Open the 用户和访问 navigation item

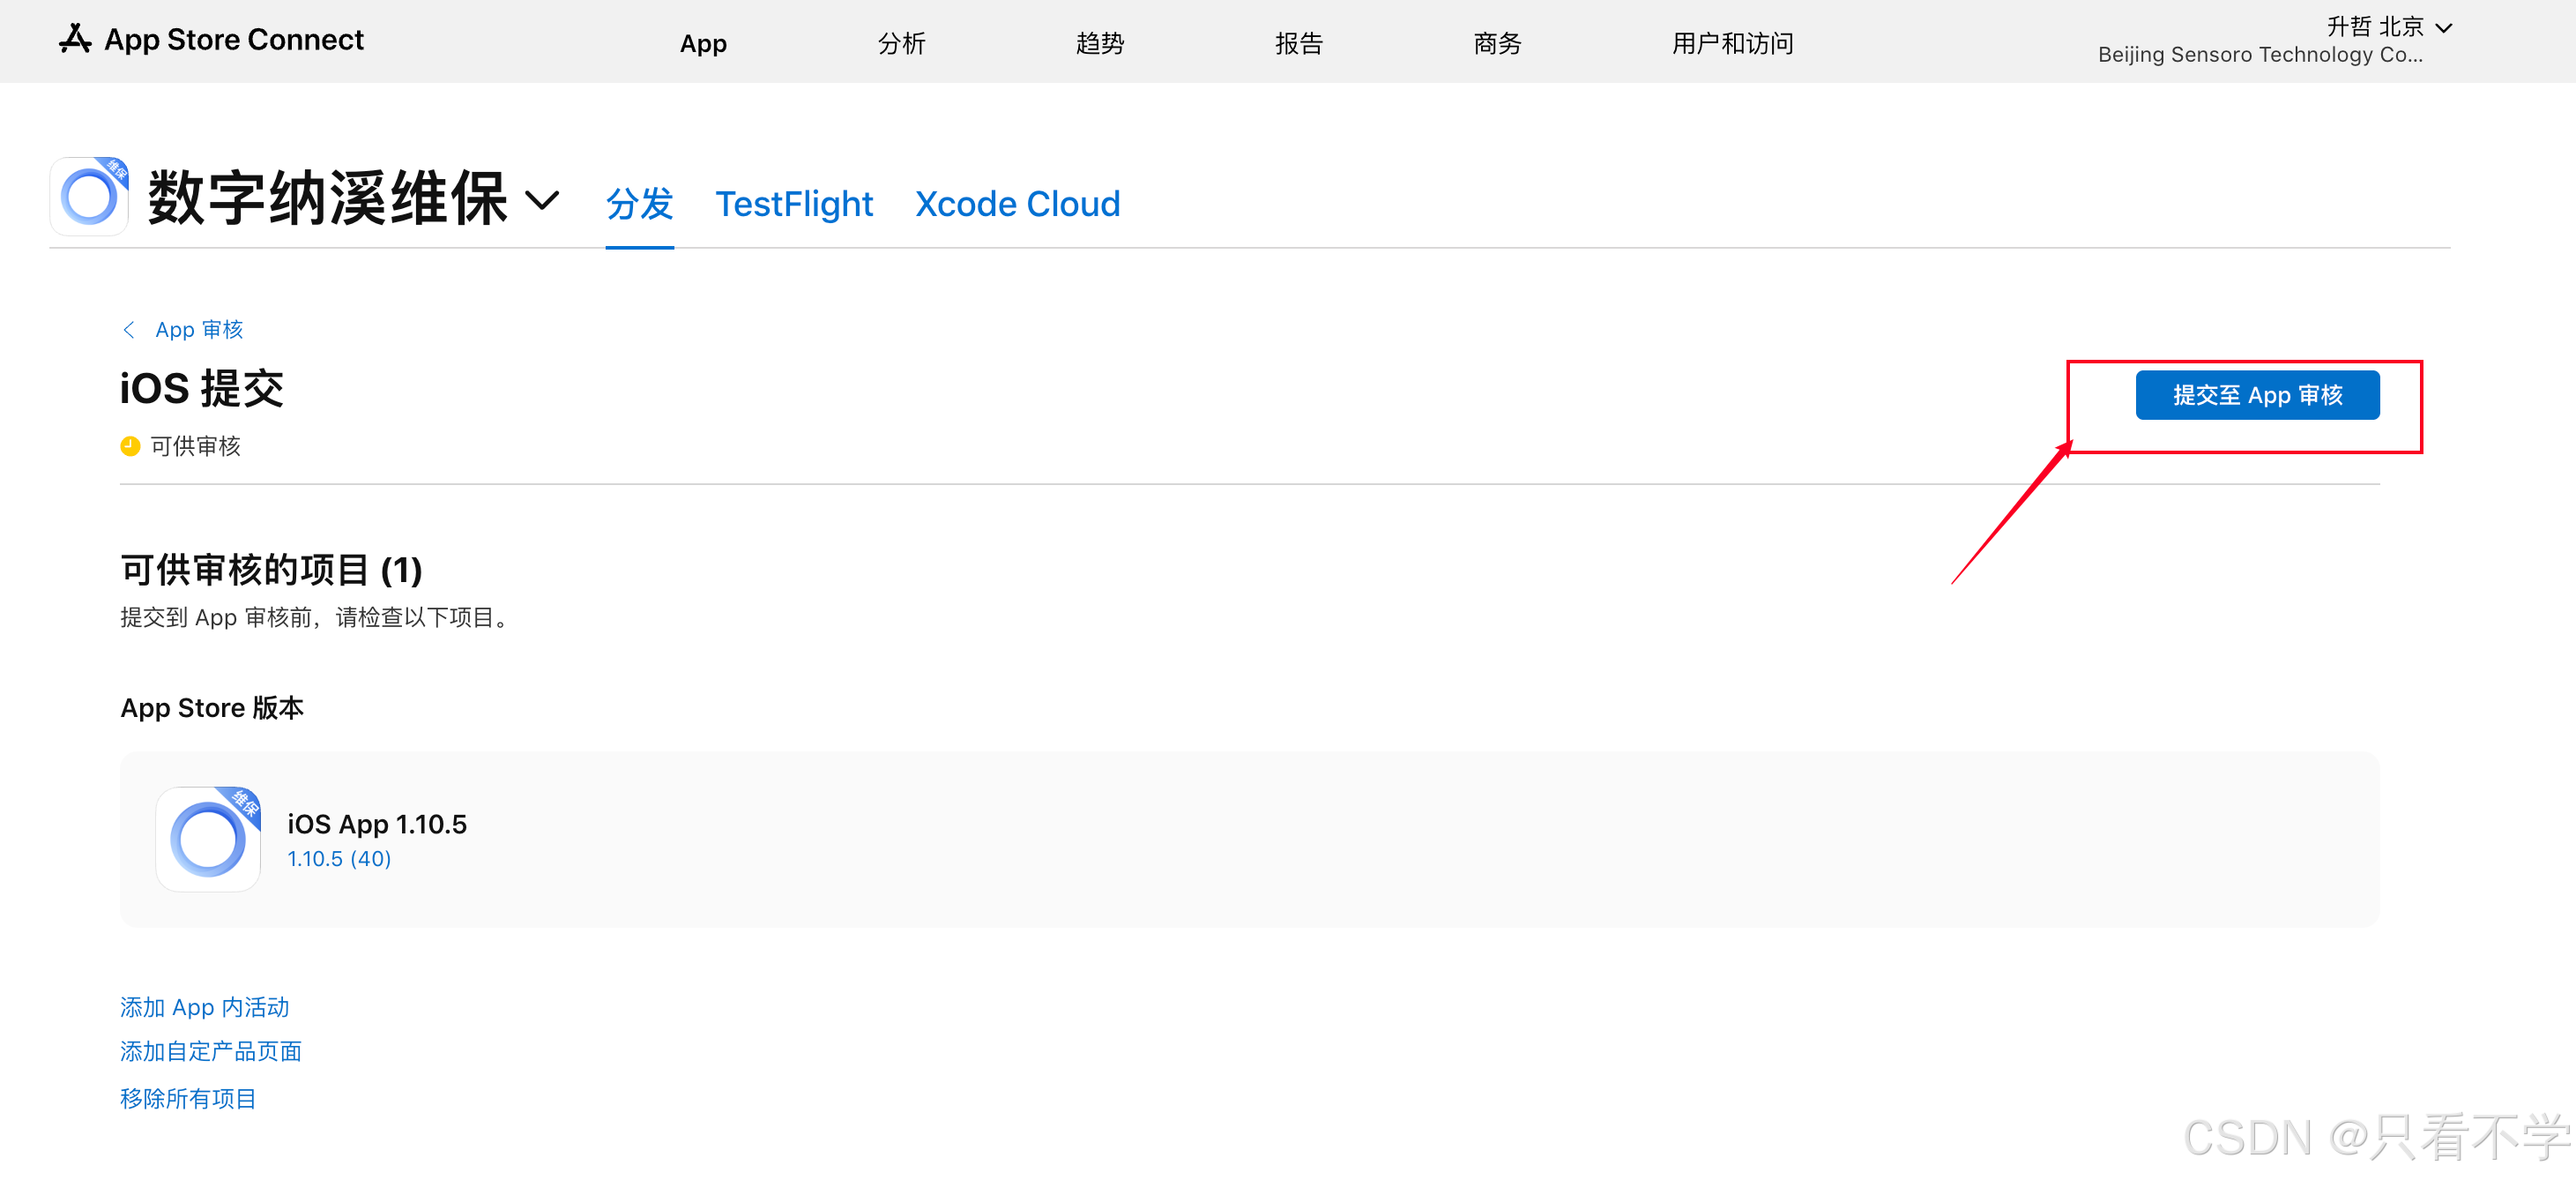1732,43
